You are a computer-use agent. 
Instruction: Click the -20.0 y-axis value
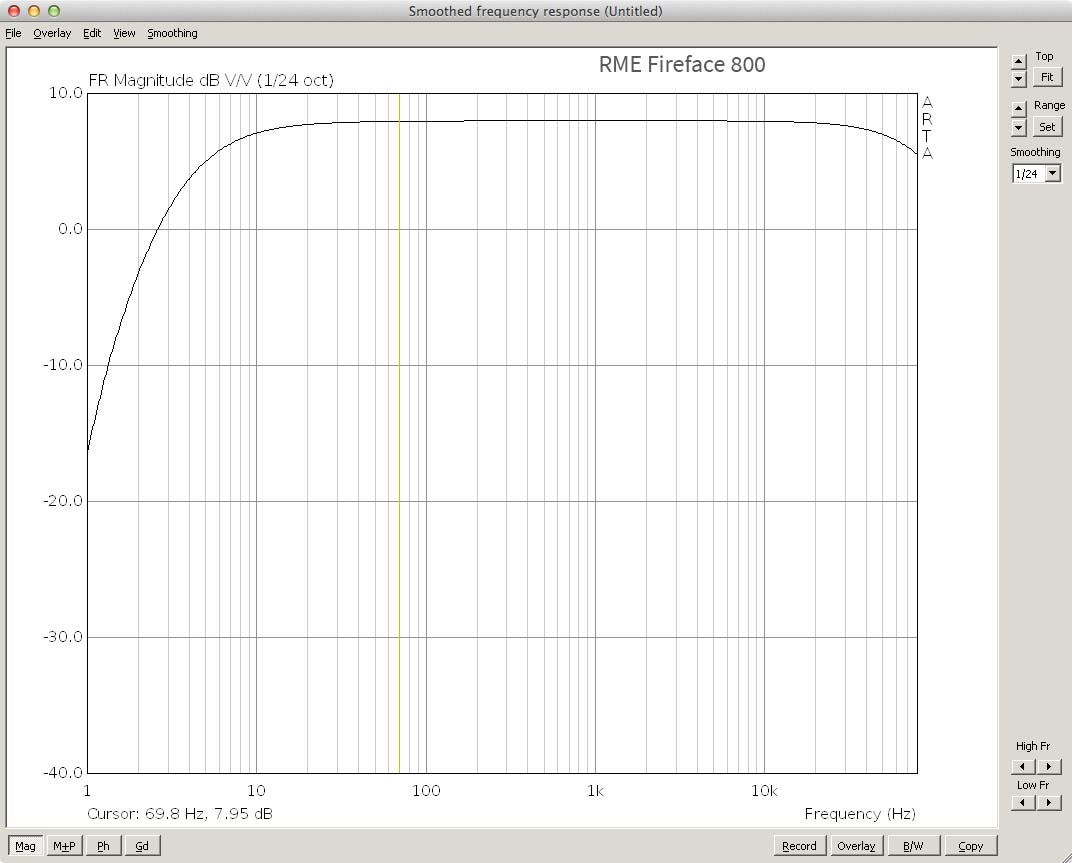[63, 501]
